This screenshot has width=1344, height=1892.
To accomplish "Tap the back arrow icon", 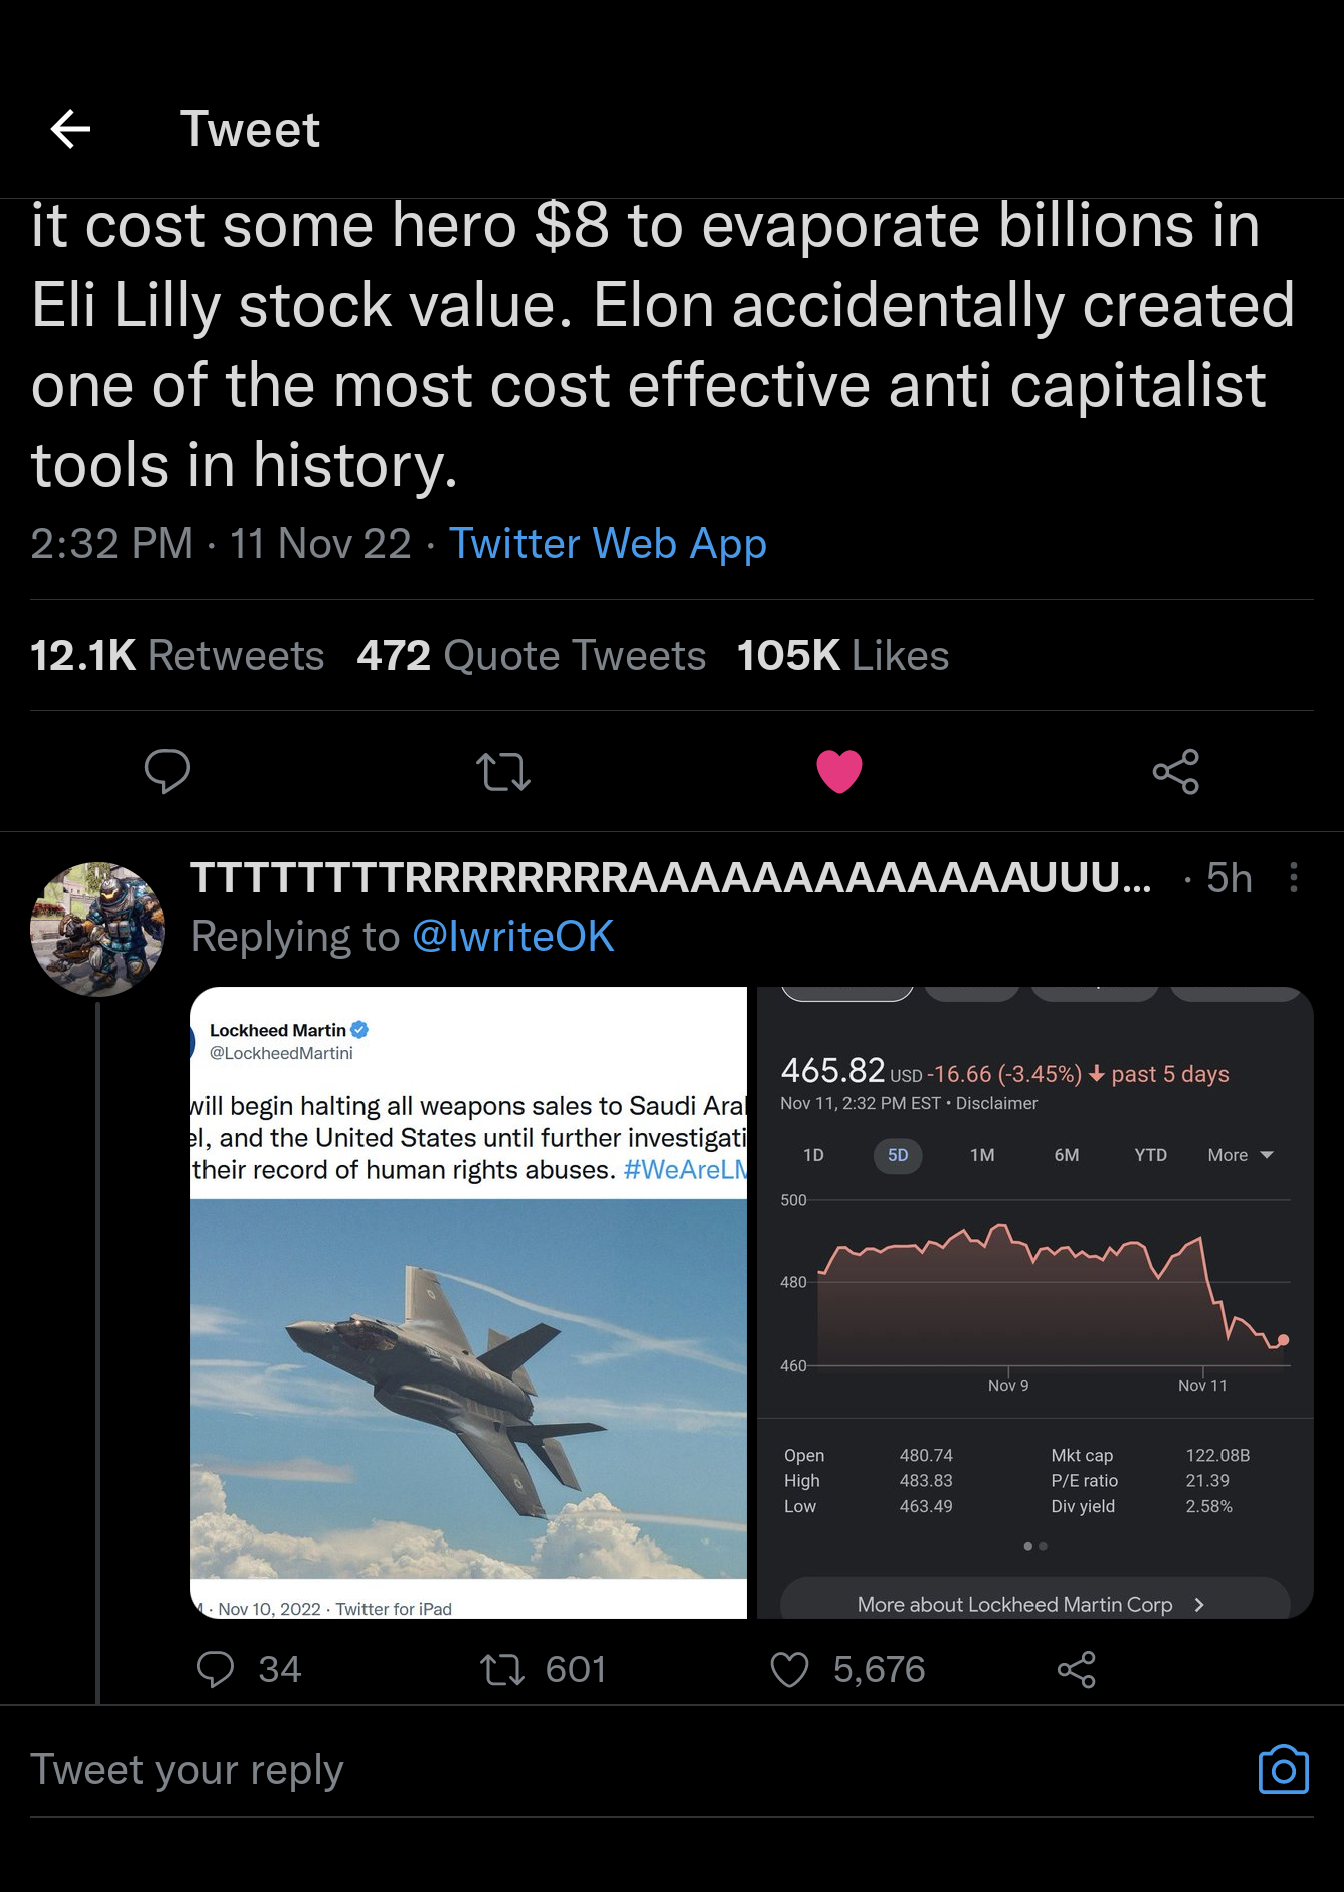I will tap(70, 129).
